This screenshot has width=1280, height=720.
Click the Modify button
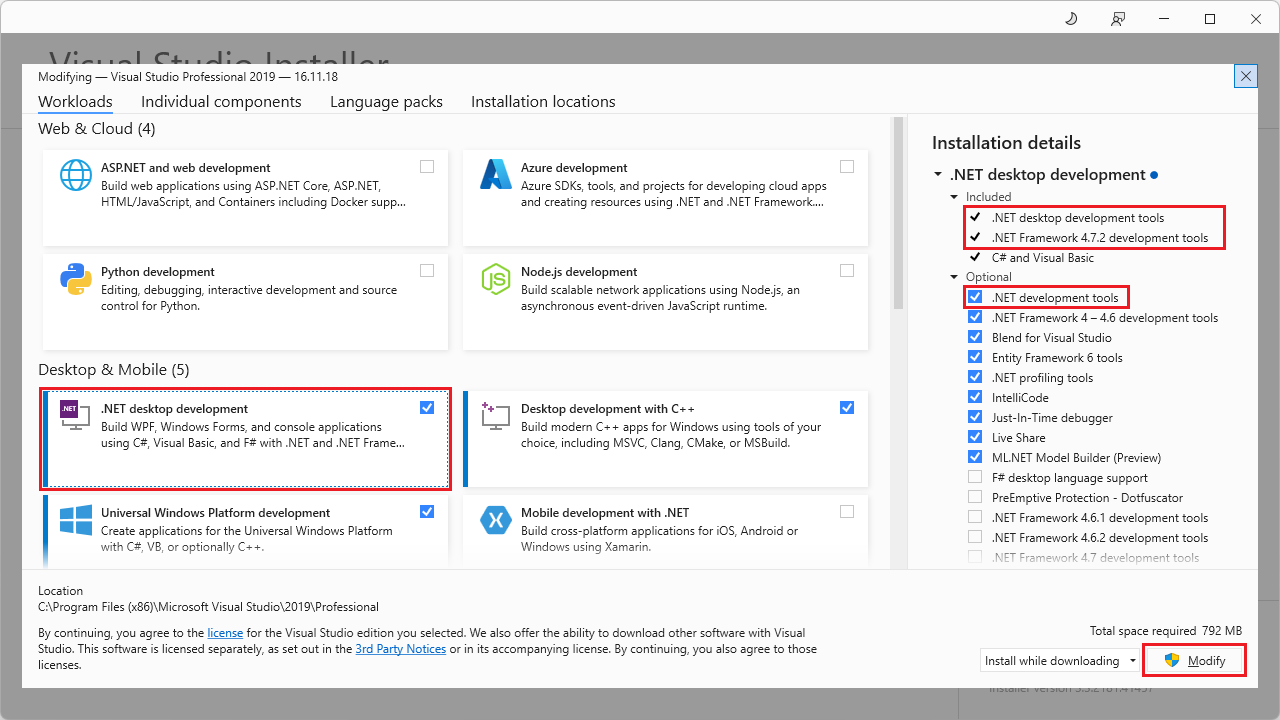[1194, 660]
